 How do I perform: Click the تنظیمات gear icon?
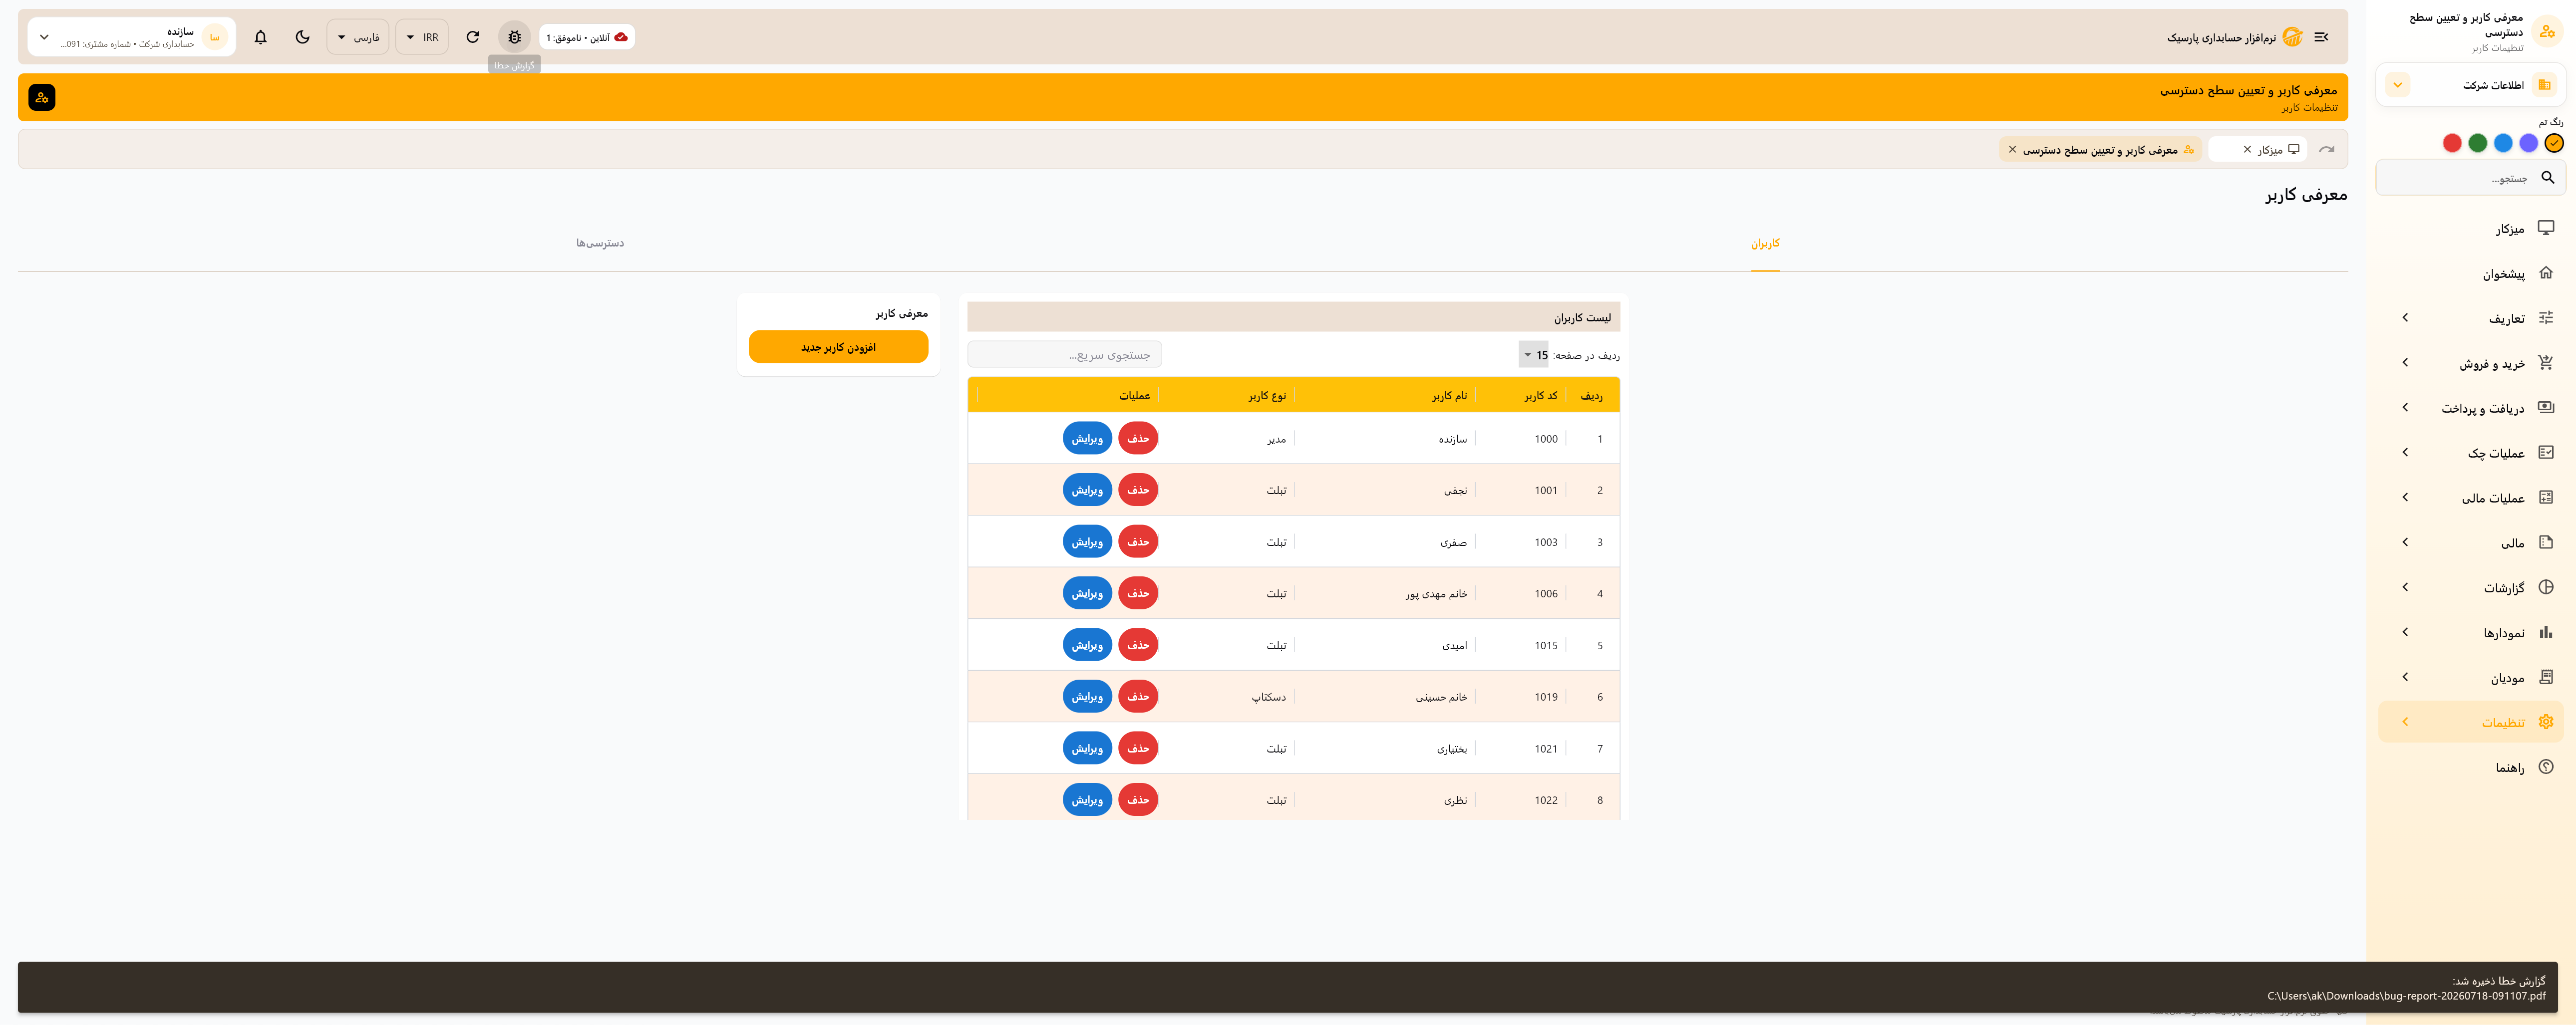point(2546,722)
